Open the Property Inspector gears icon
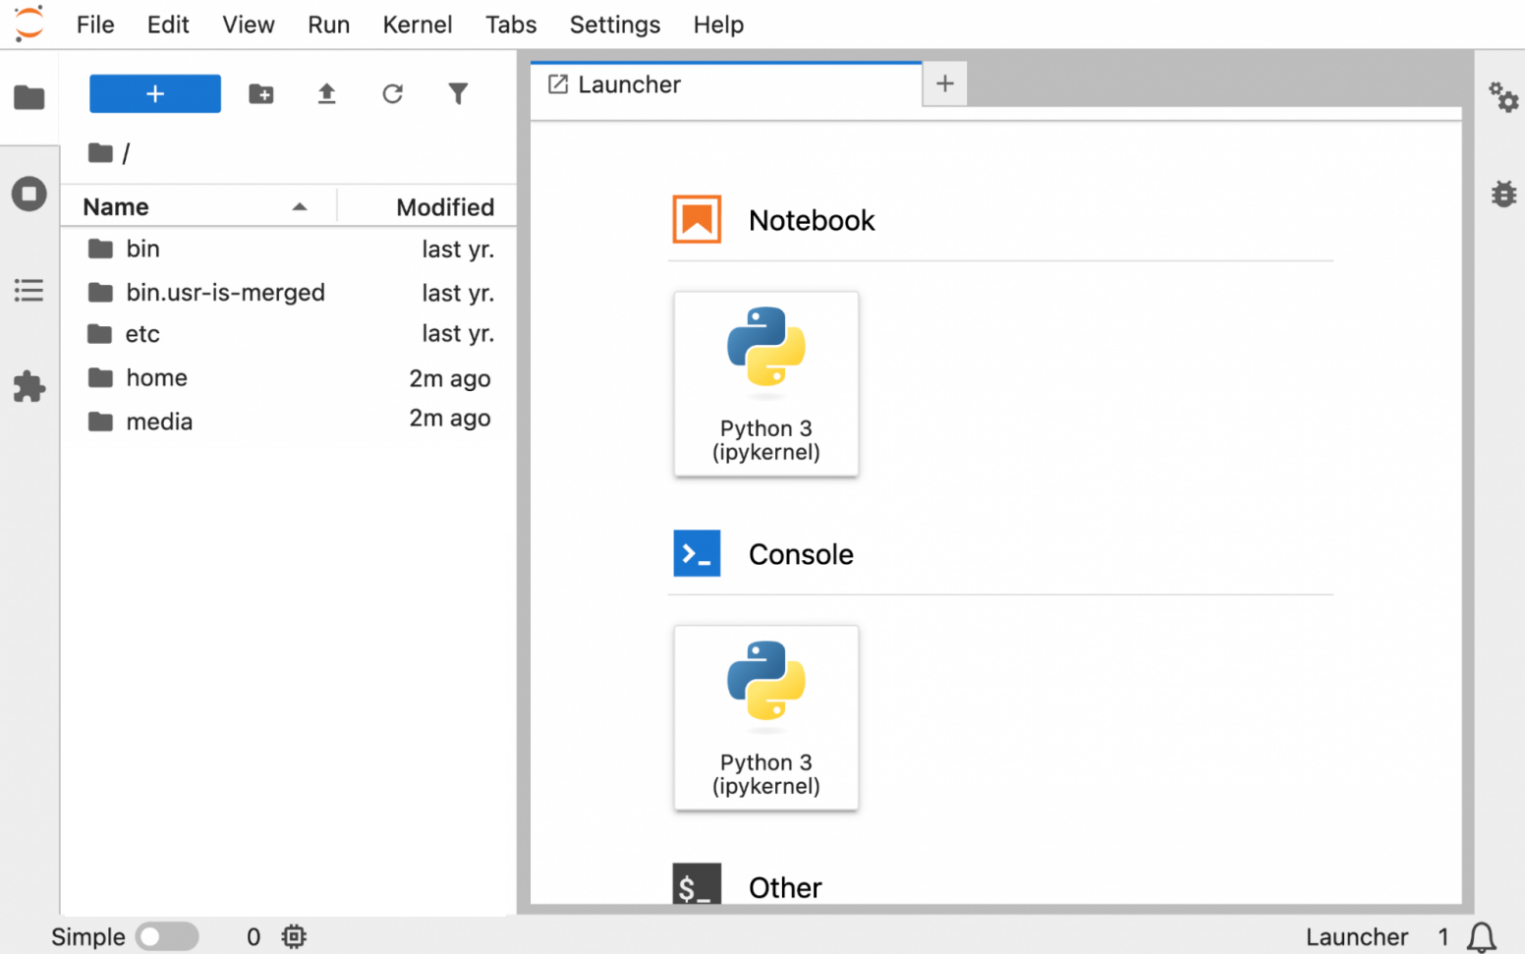The width and height of the screenshot is (1525, 954). 1502,97
